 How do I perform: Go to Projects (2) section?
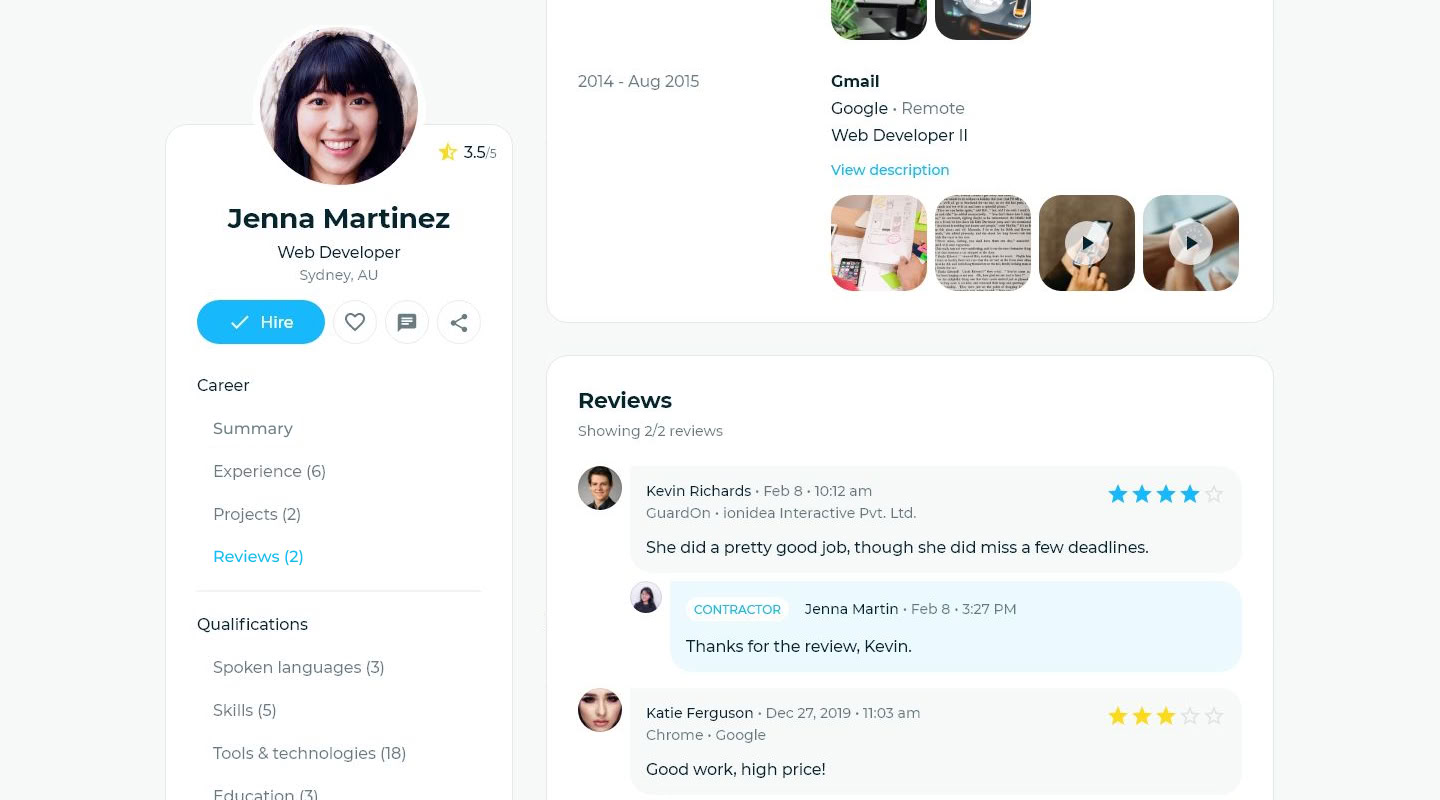click(257, 514)
